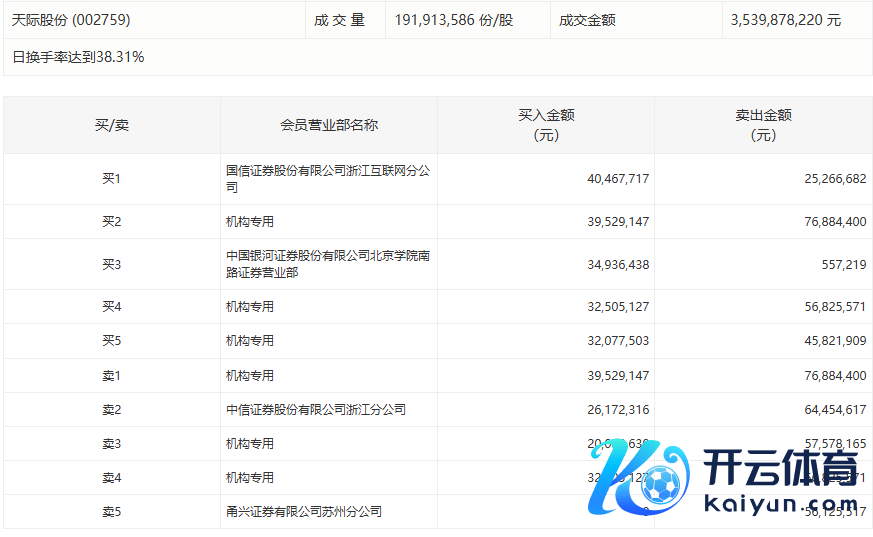Viewport: 873px width, 537px height.
Task: Open 甬兴证券有限公司苏州分公司 entry
Action: click(x=304, y=512)
